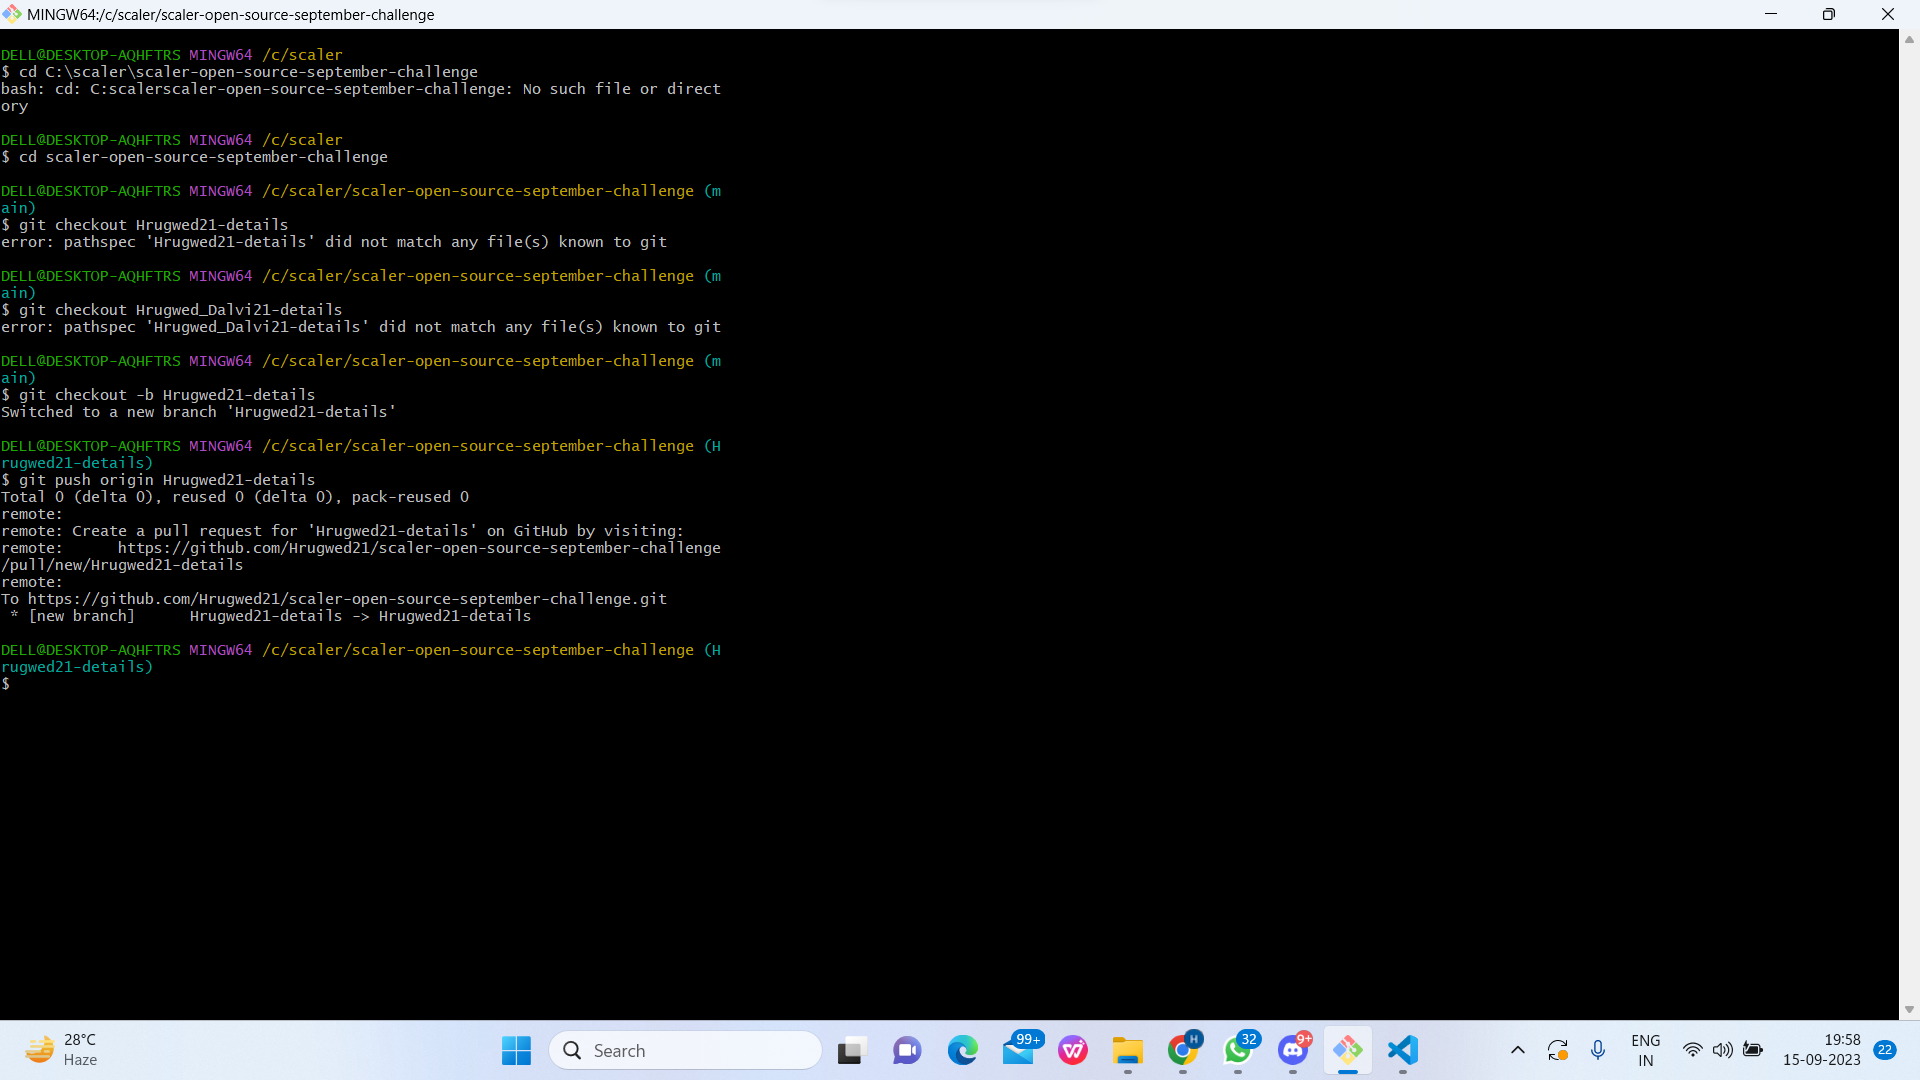Image resolution: width=1920 pixels, height=1080 pixels.
Task: Open the ENG IN language switcher
Action: point(1645,1050)
